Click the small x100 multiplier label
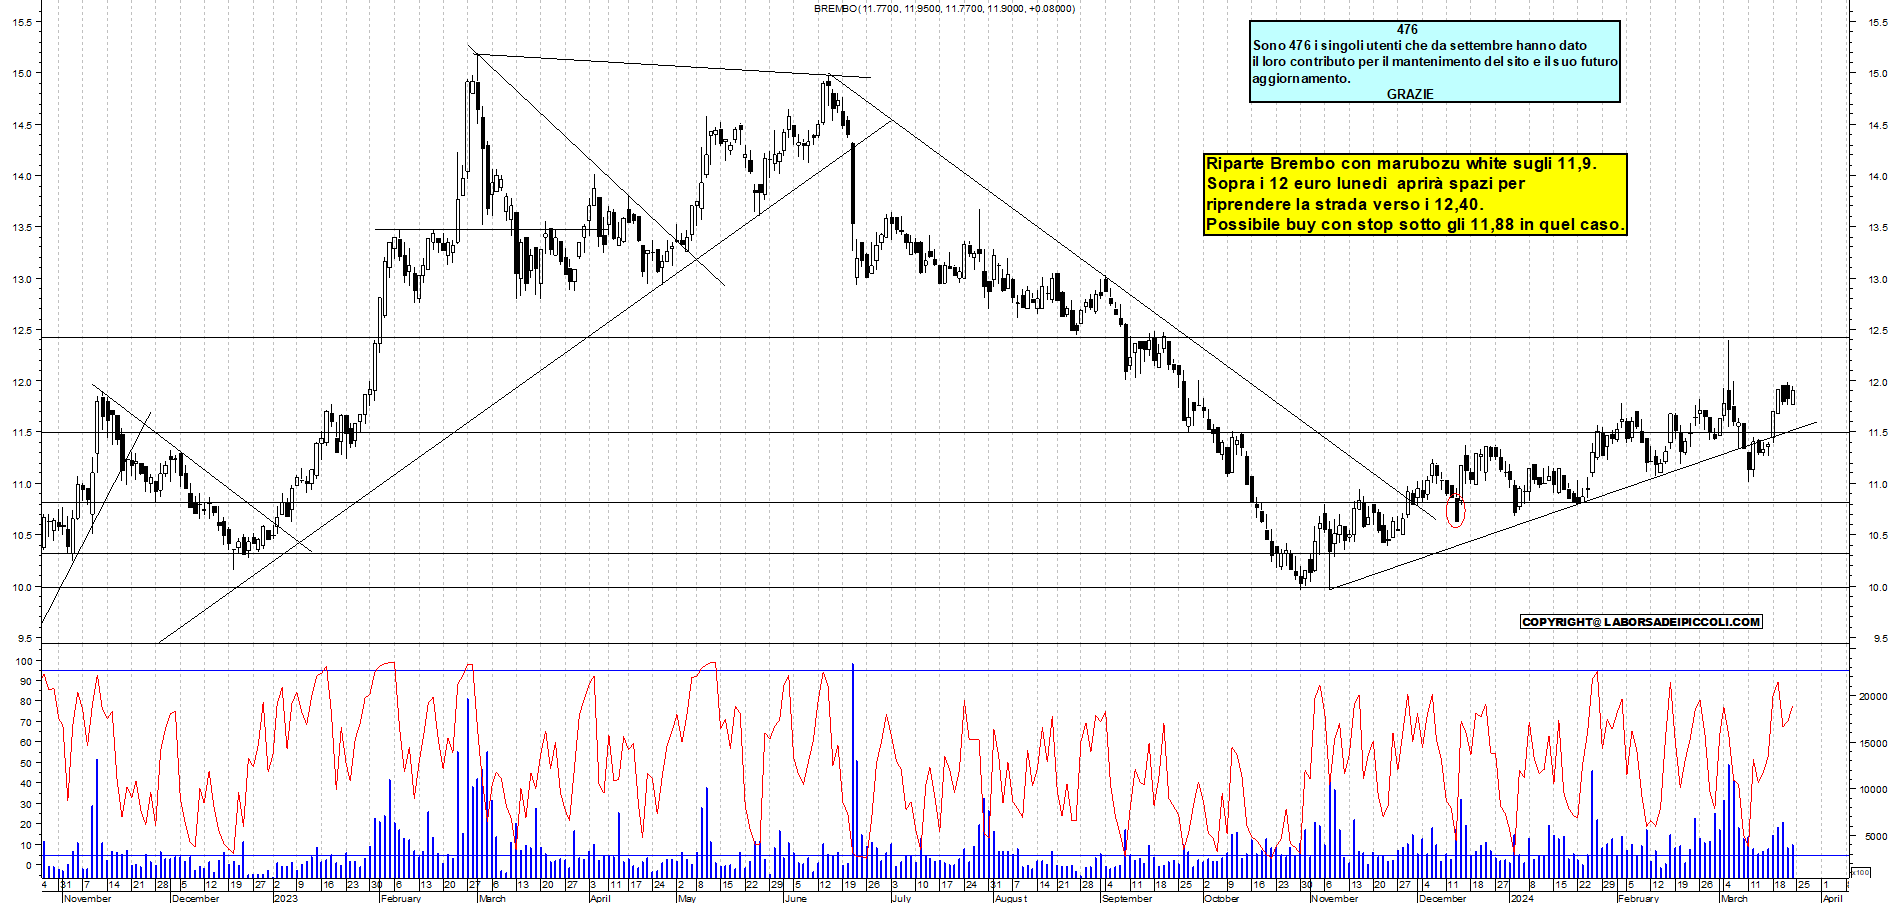 click(1860, 872)
